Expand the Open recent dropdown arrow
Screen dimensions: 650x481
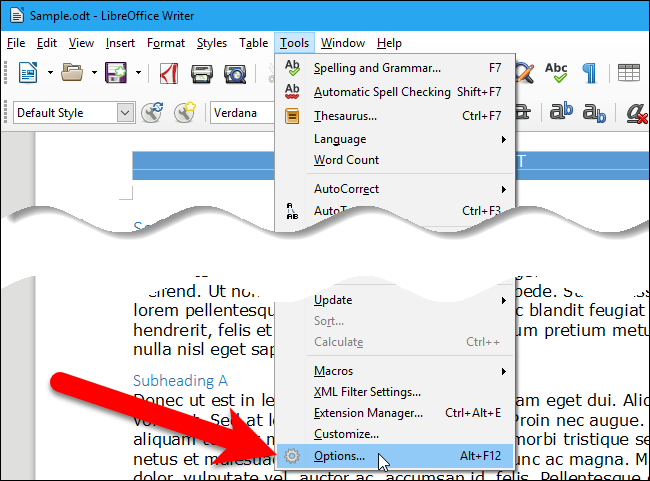95,73
